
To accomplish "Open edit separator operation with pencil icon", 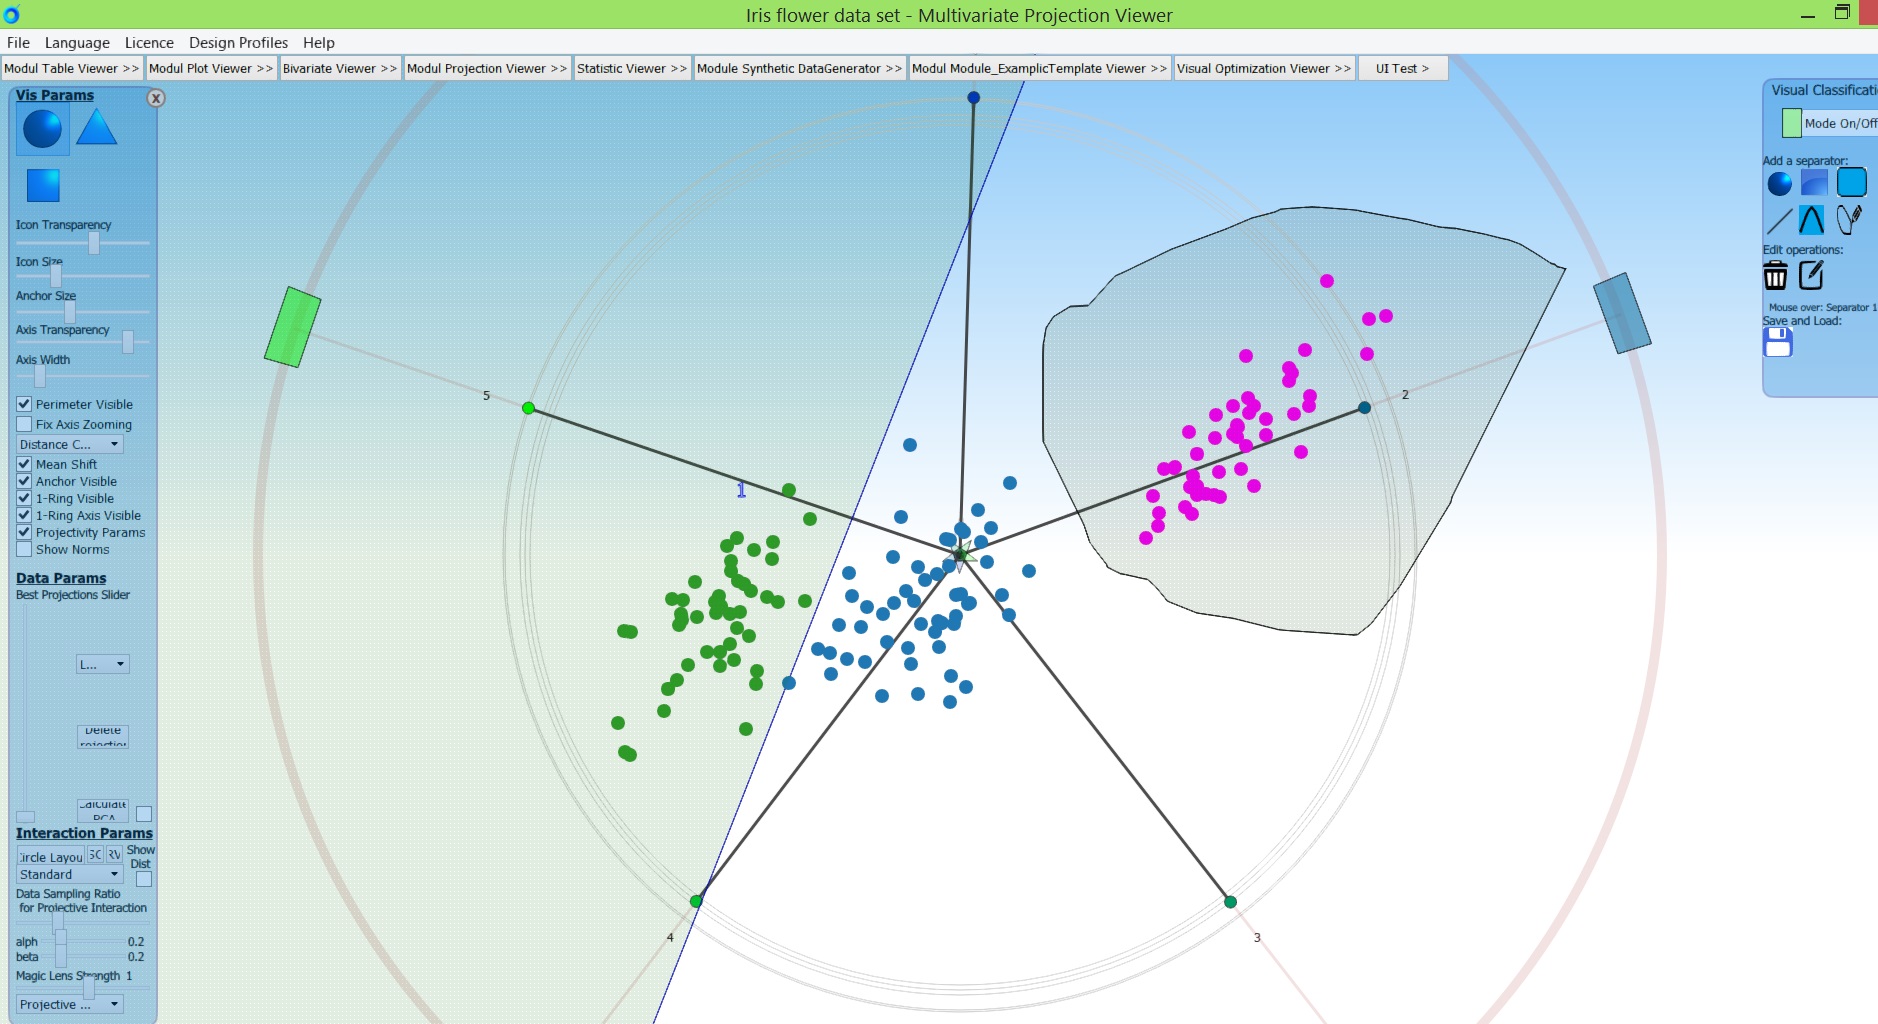I will [1813, 274].
